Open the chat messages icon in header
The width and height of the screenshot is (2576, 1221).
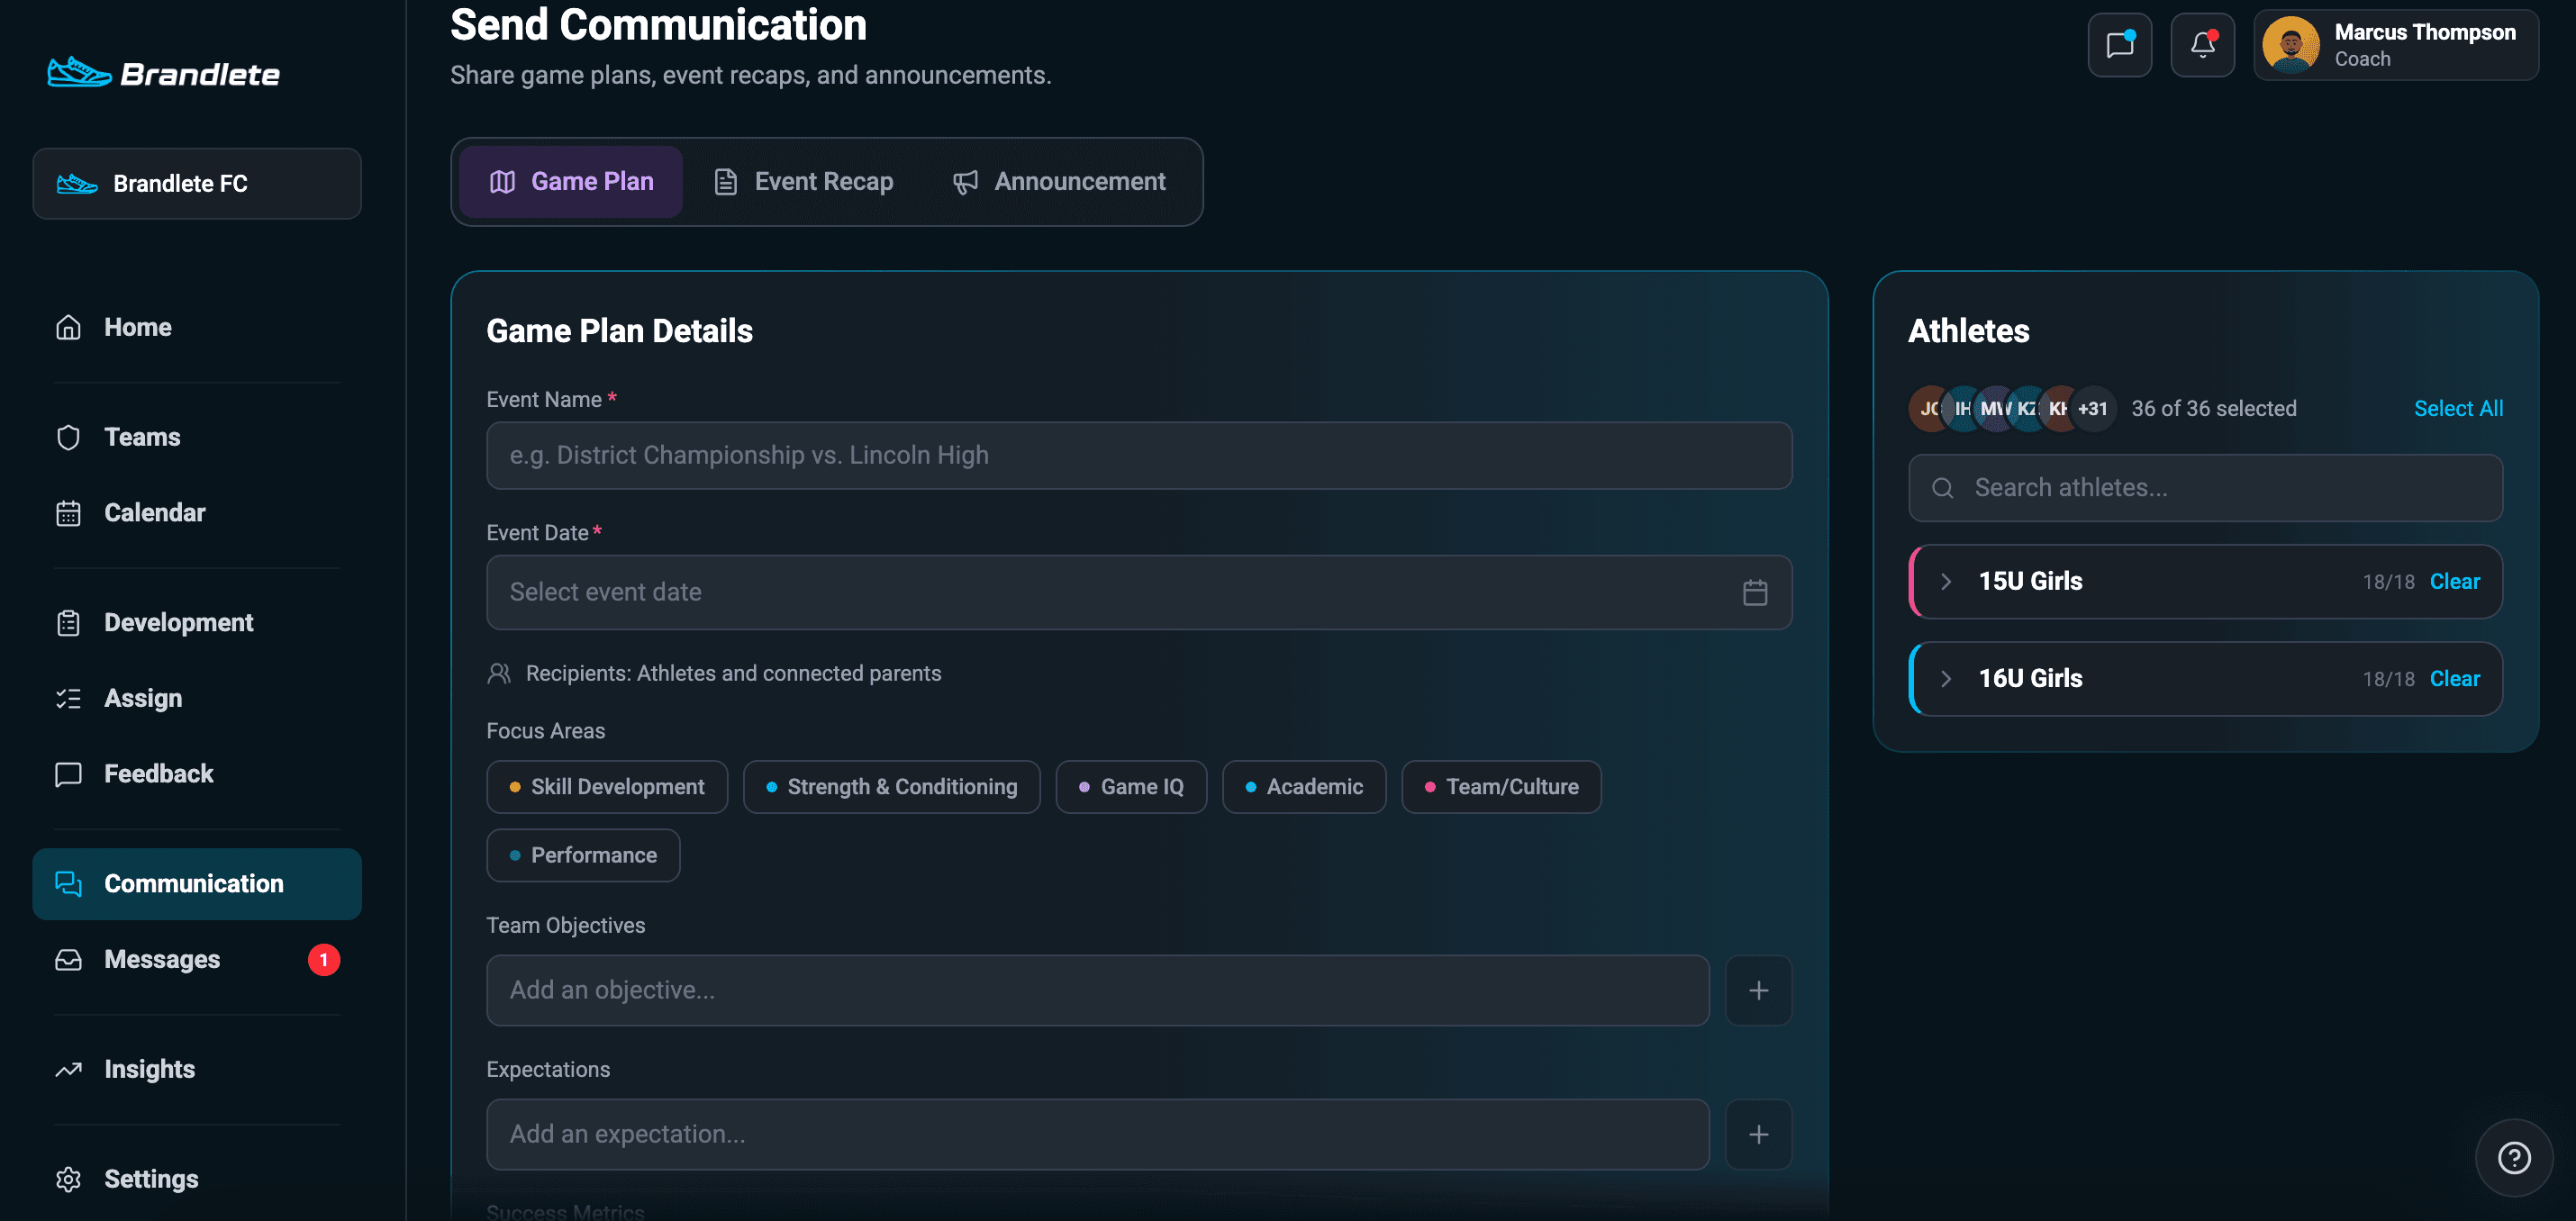pyautogui.click(x=2119, y=45)
